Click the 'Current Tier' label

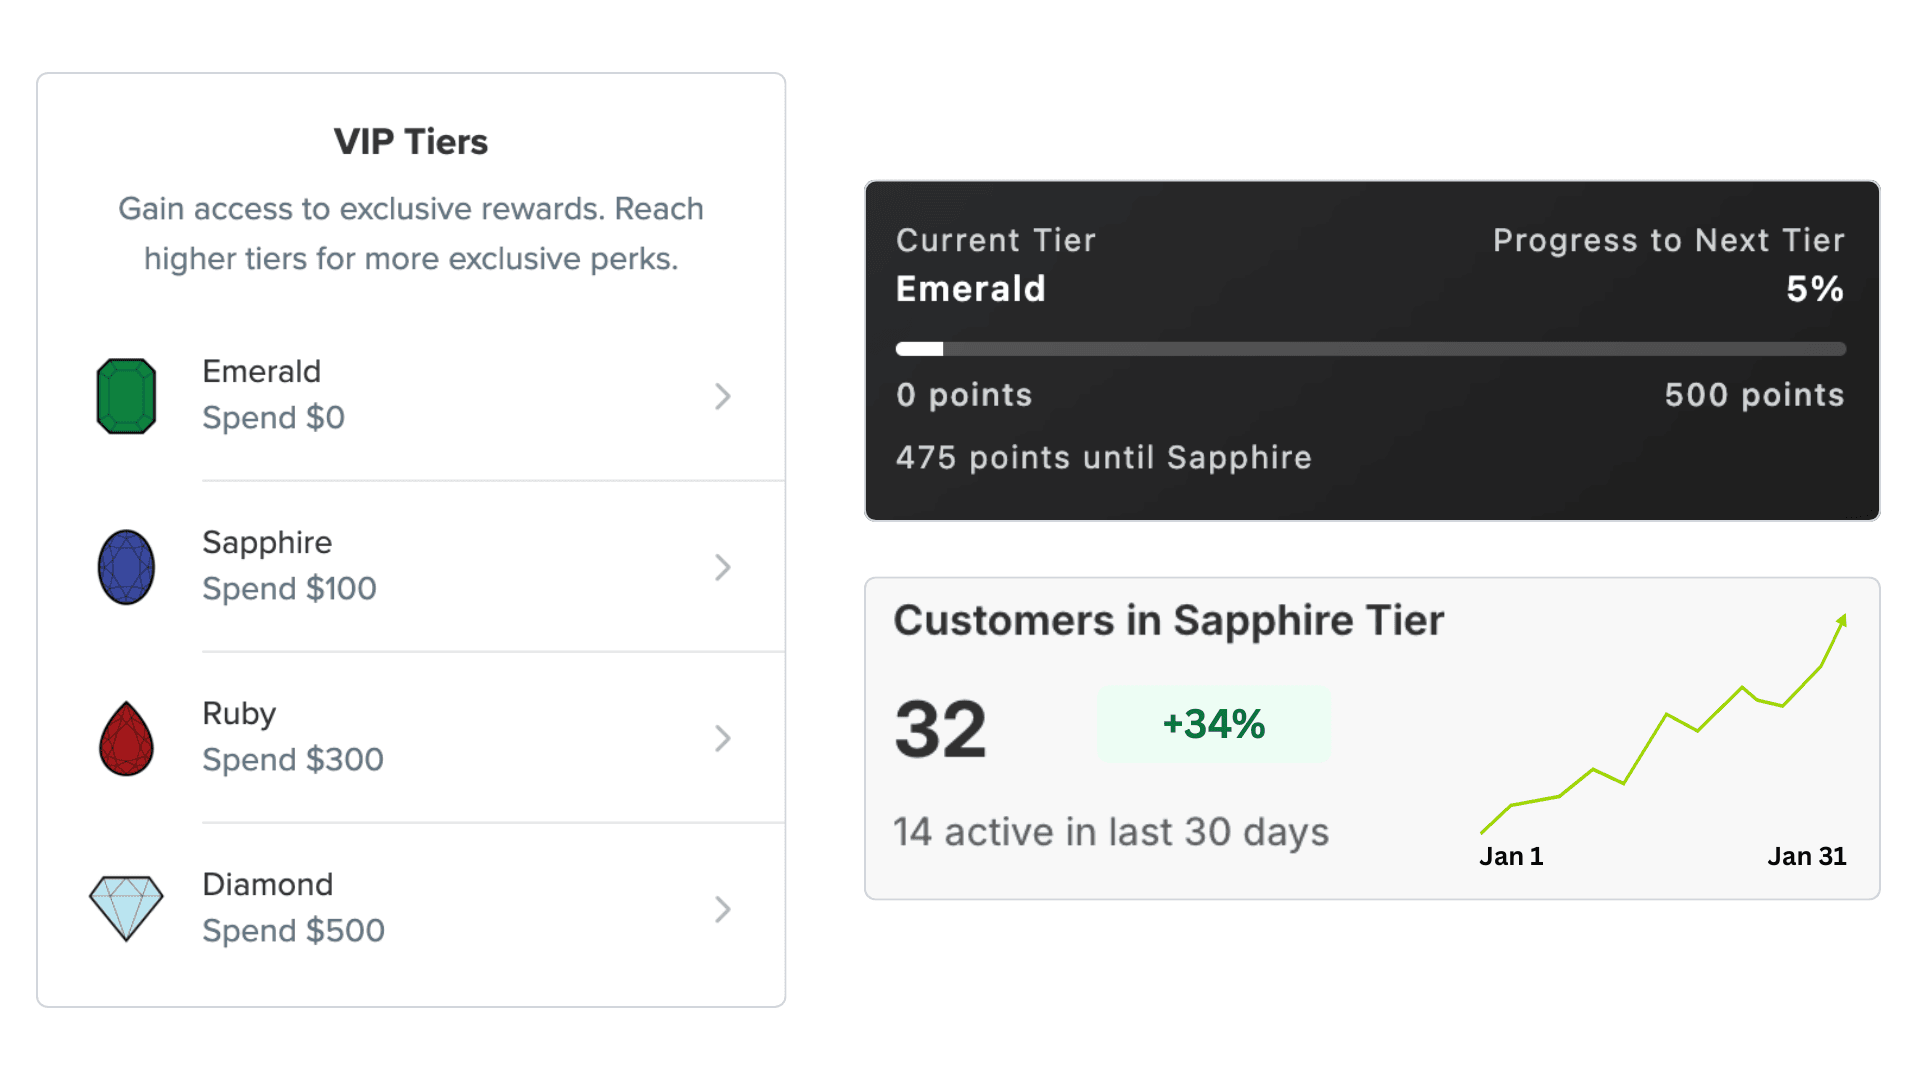[x=996, y=240]
